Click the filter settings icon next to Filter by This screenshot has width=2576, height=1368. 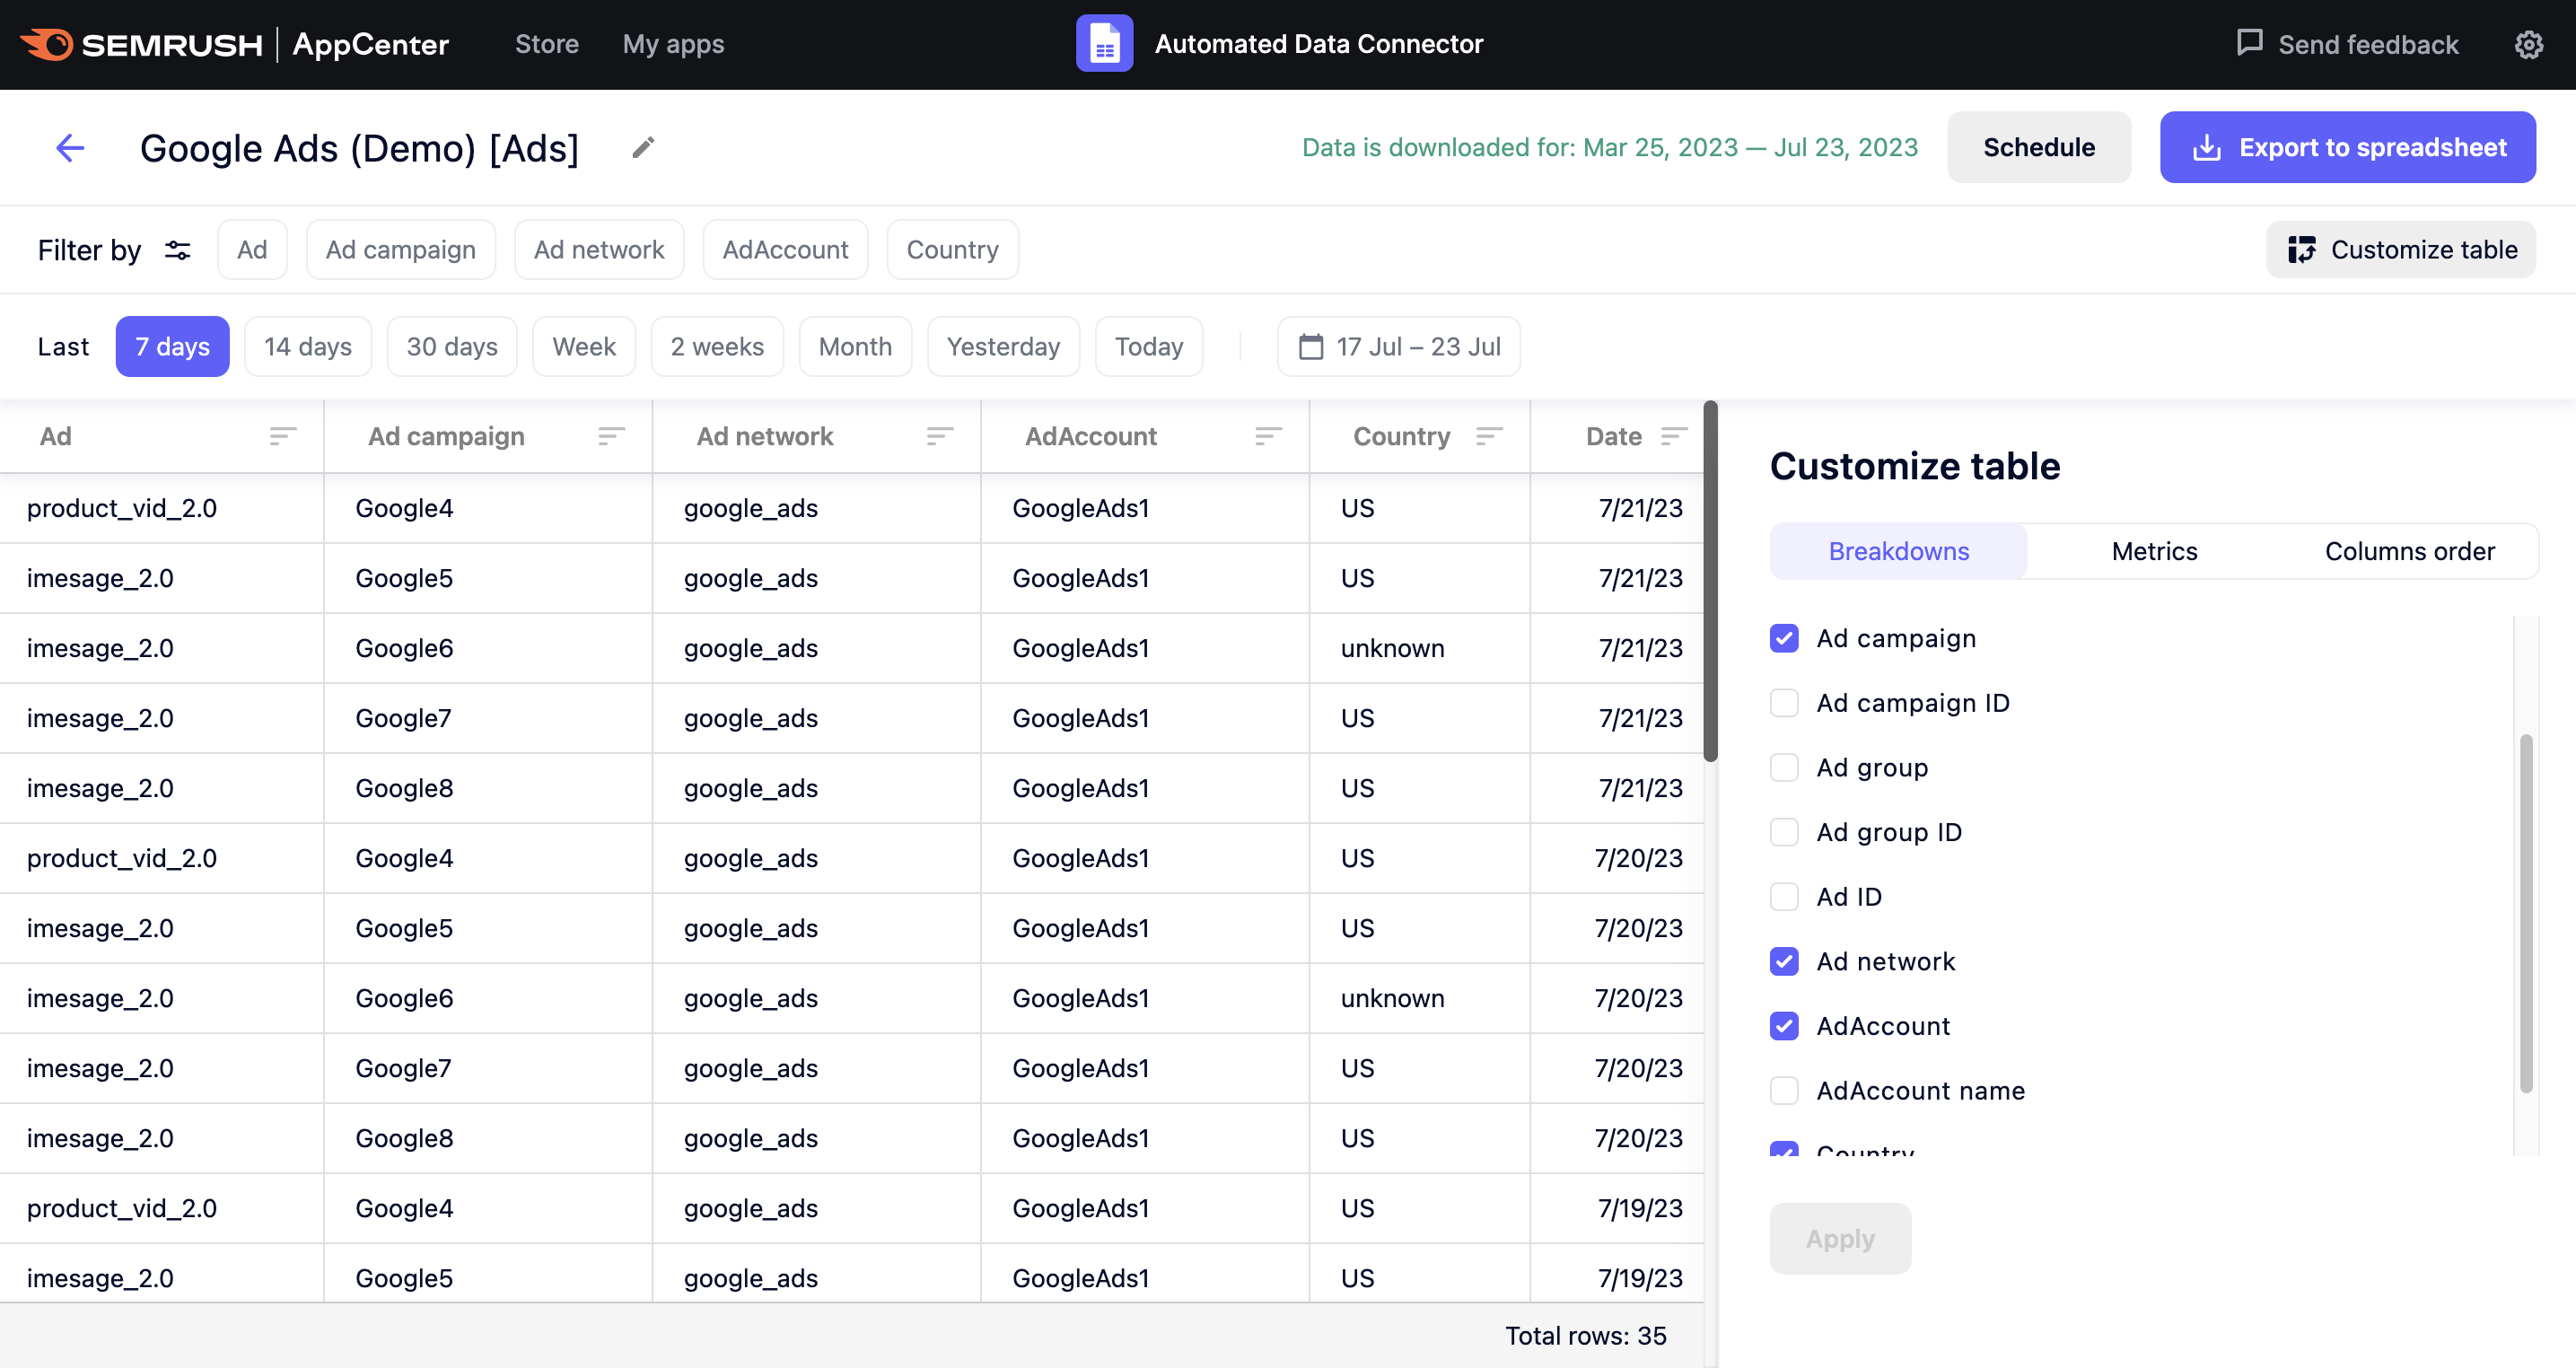click(x=176, y=249)
